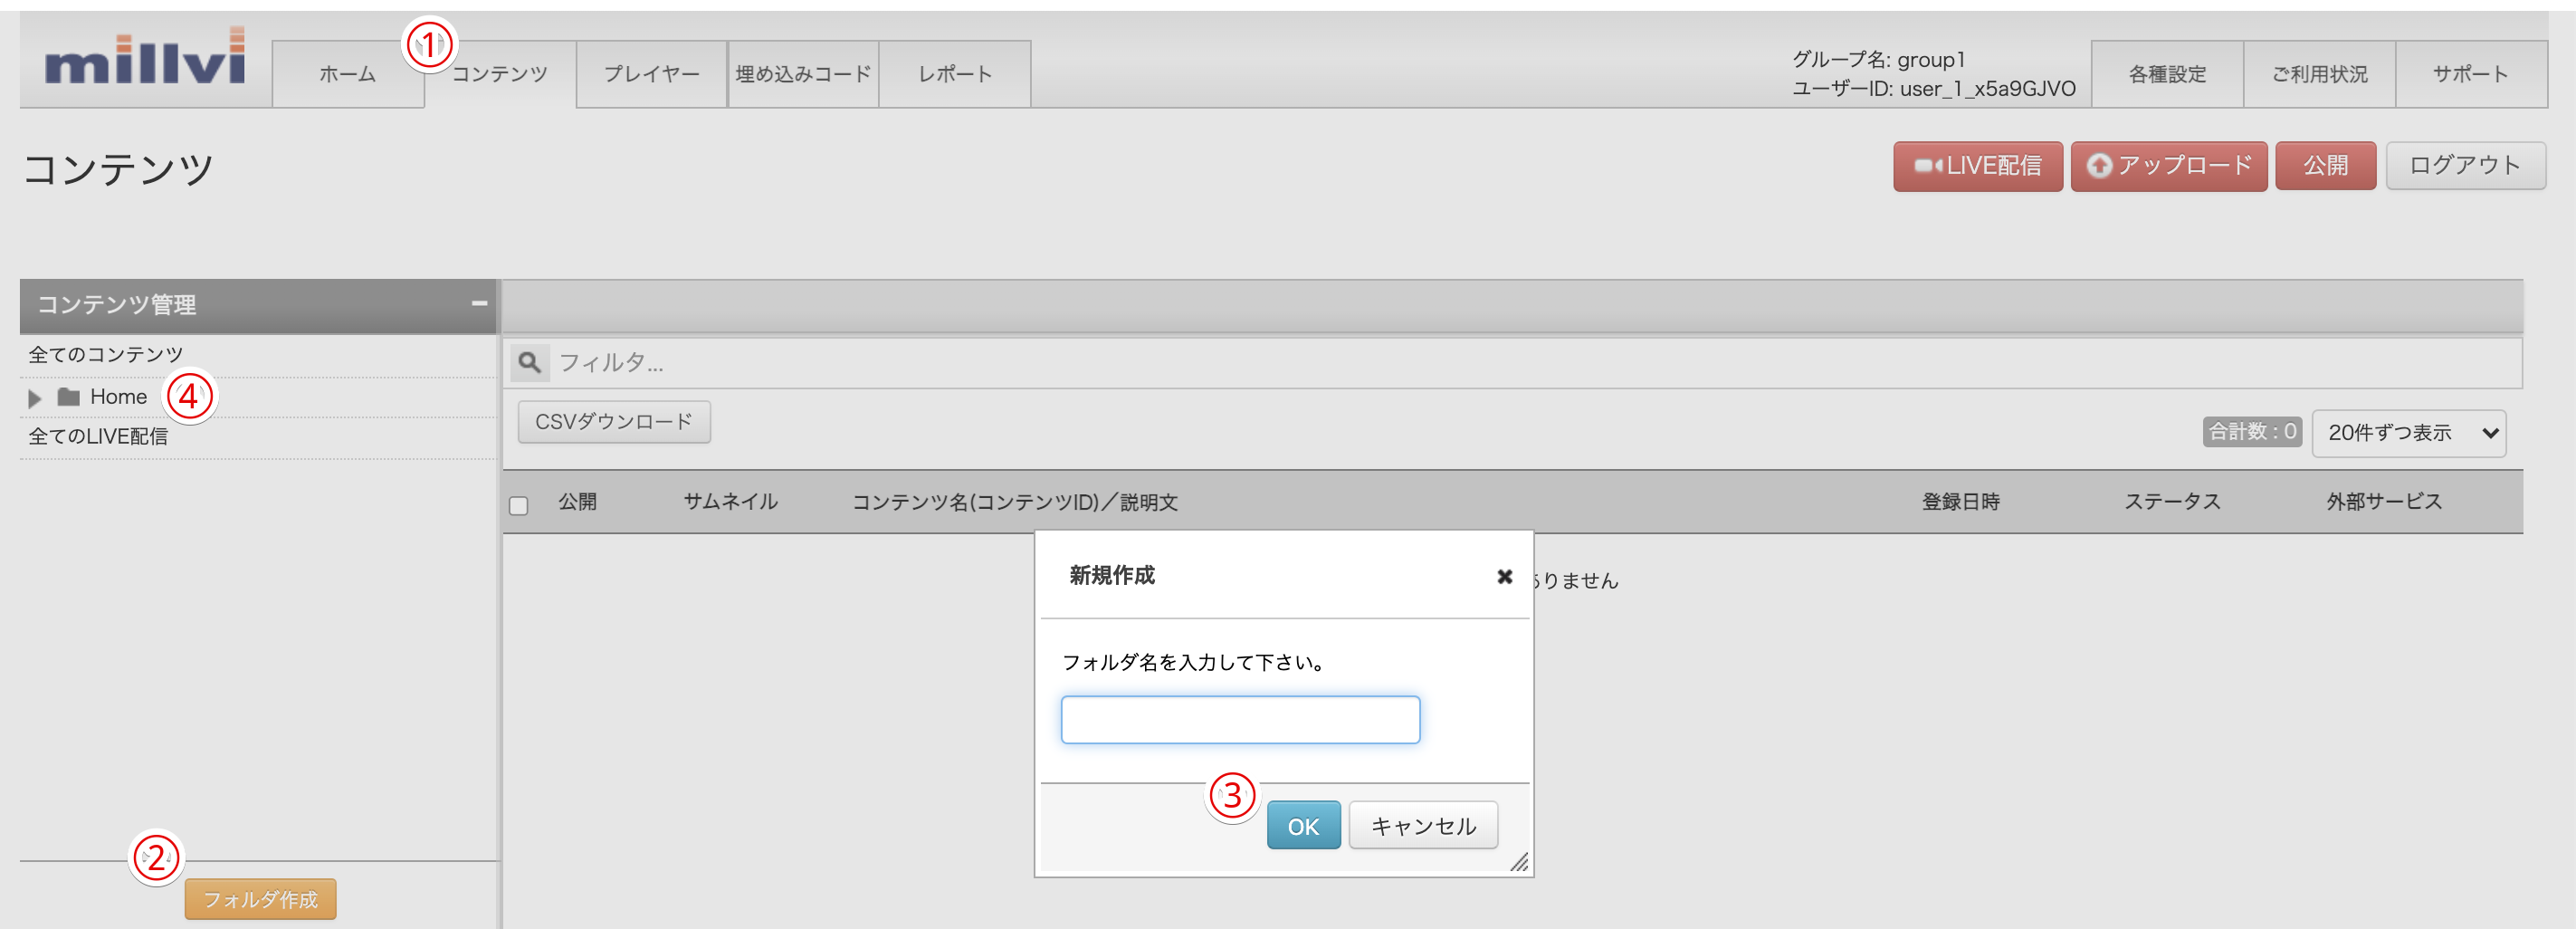Image resolution: width=2576 pixels, height=929 pixels.
Task: Select the Home folder icon
Action: 69,397
